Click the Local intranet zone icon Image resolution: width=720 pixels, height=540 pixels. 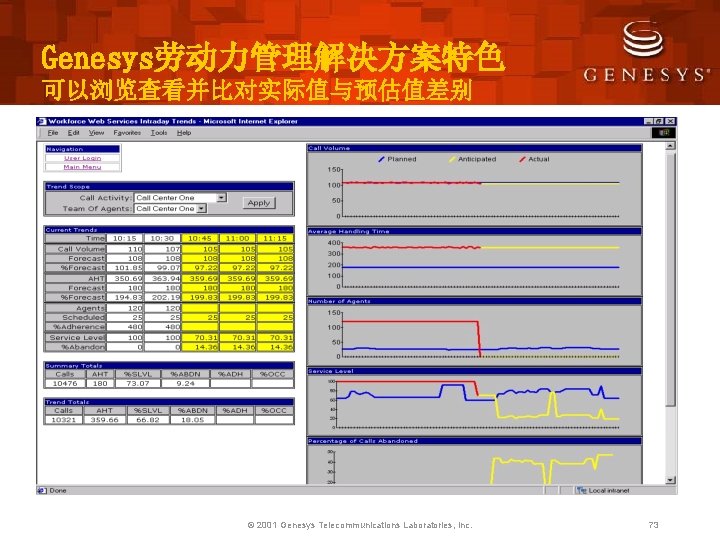pyautogui.click(x=582, y=490)
